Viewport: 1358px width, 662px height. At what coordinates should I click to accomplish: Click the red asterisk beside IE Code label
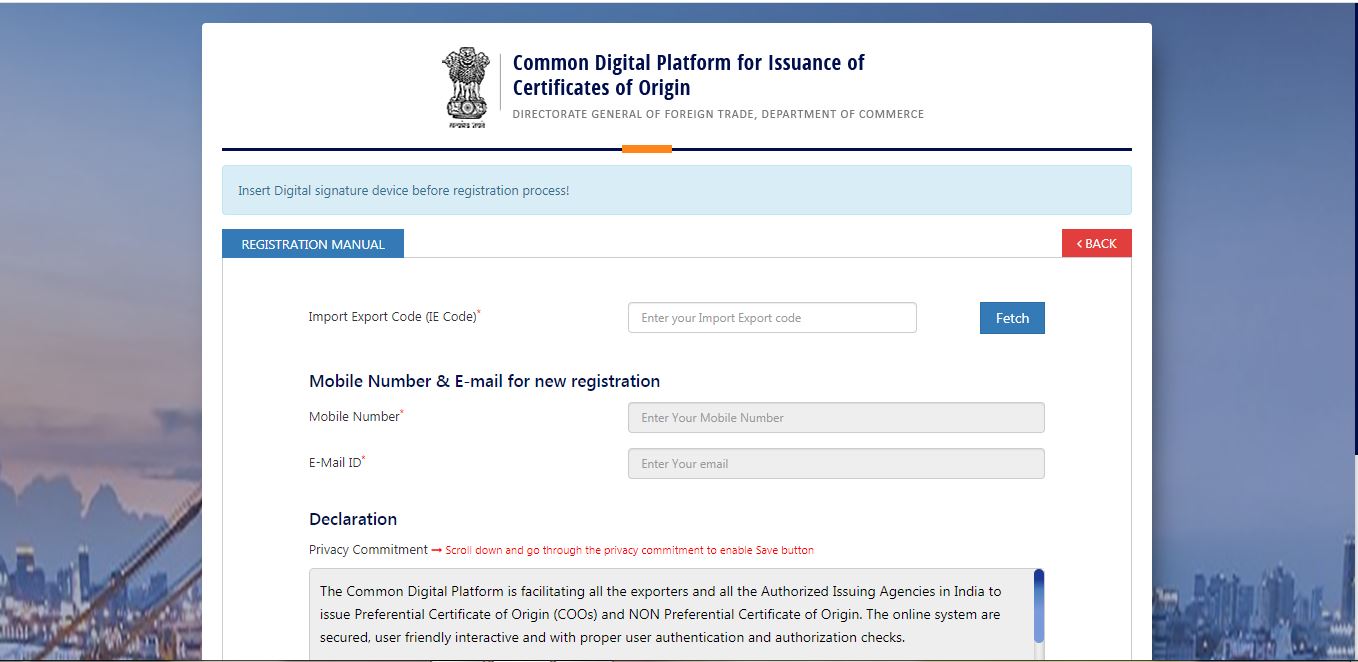tap(480, 310)
